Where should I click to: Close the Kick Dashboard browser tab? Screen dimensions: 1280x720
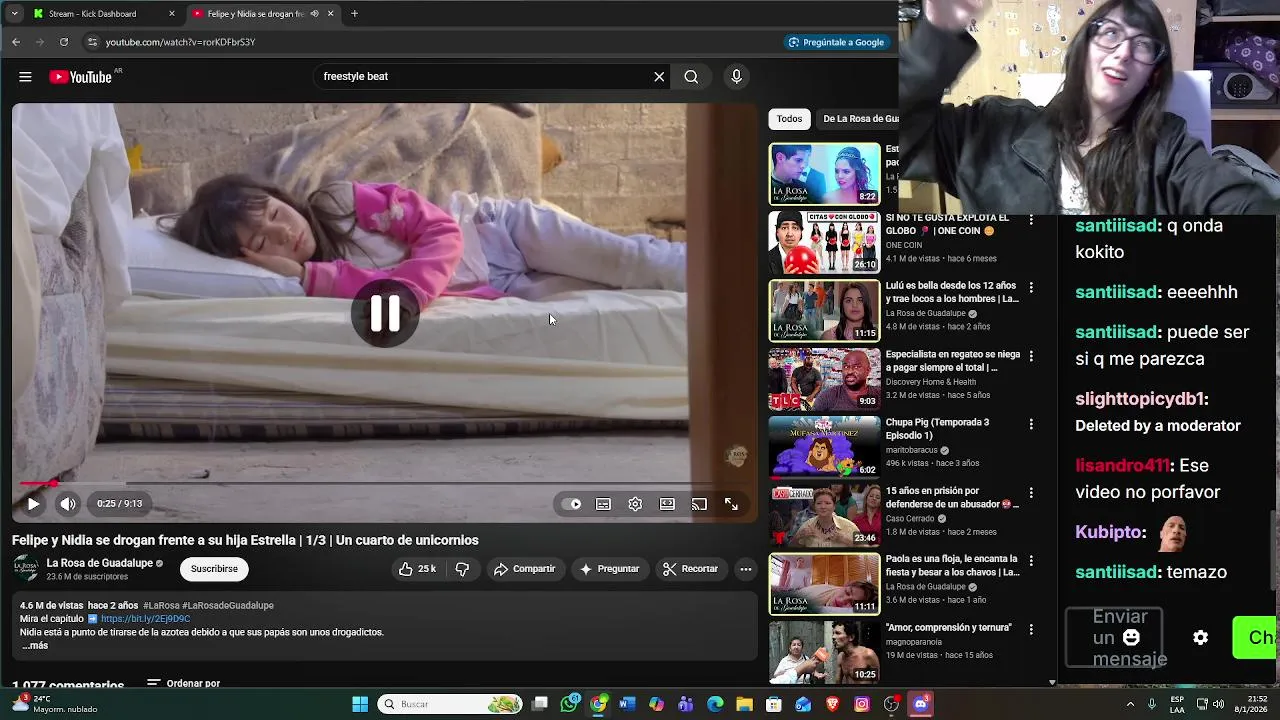172,14
